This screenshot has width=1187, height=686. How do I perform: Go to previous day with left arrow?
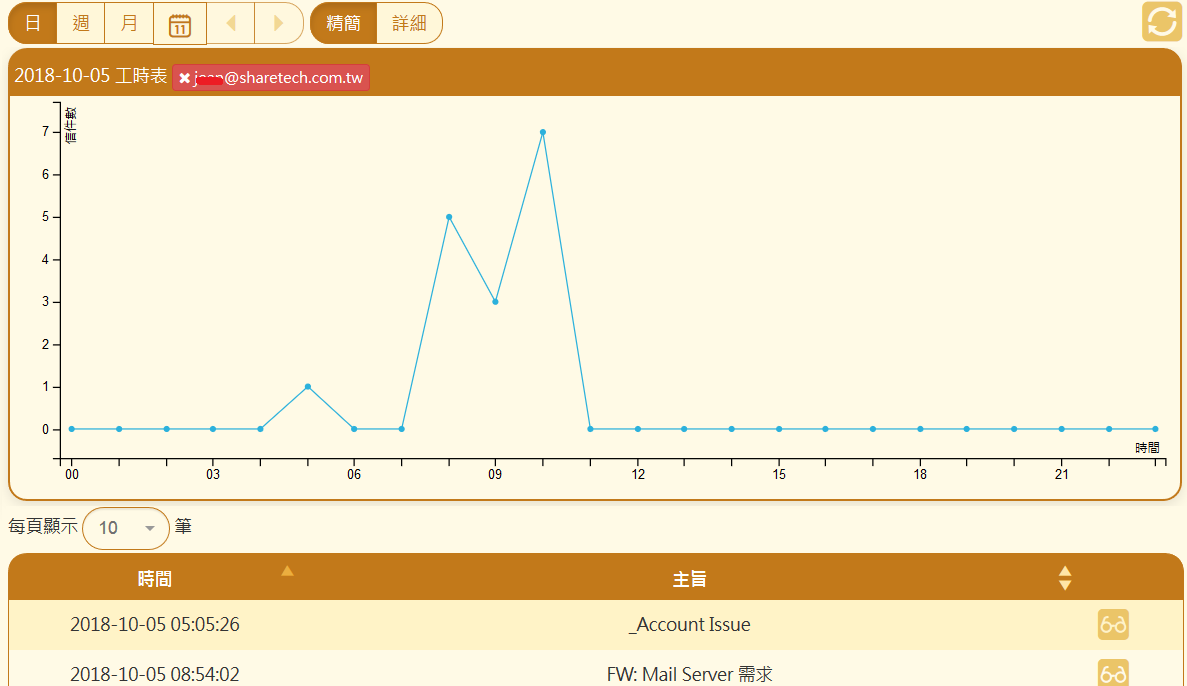(230, 23)
